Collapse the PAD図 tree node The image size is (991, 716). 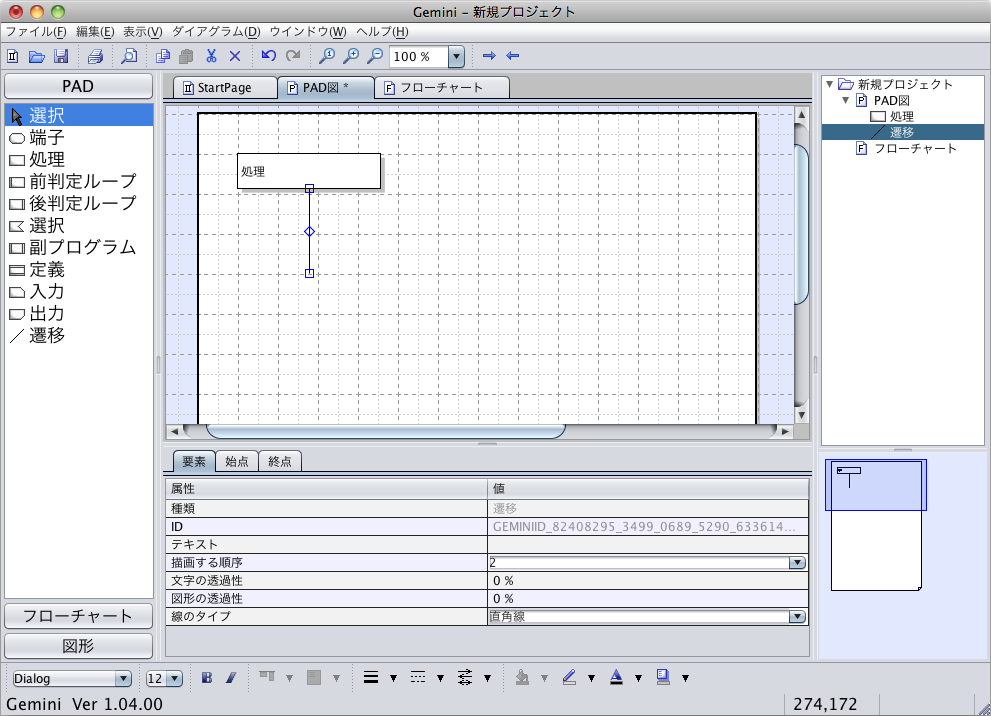(846, 100)
